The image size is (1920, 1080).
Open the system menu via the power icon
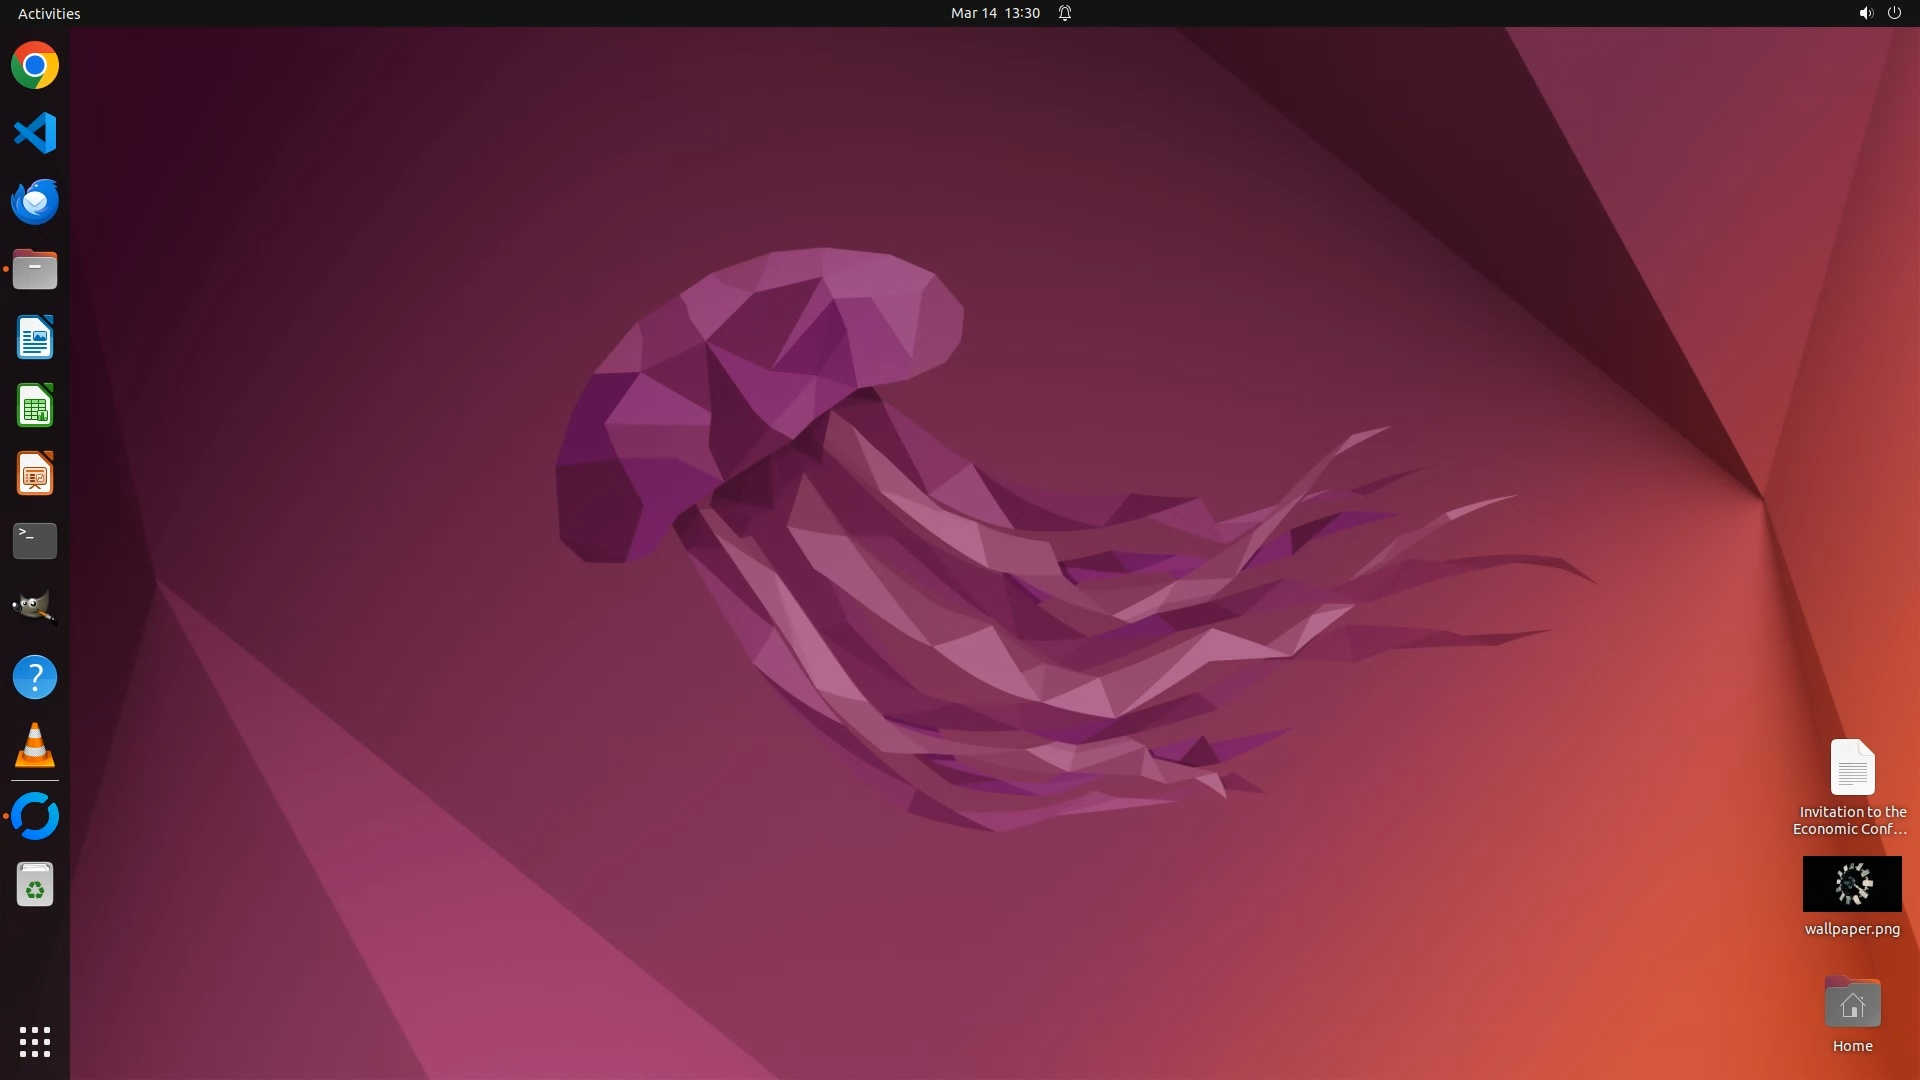[x=1894, y=13]
